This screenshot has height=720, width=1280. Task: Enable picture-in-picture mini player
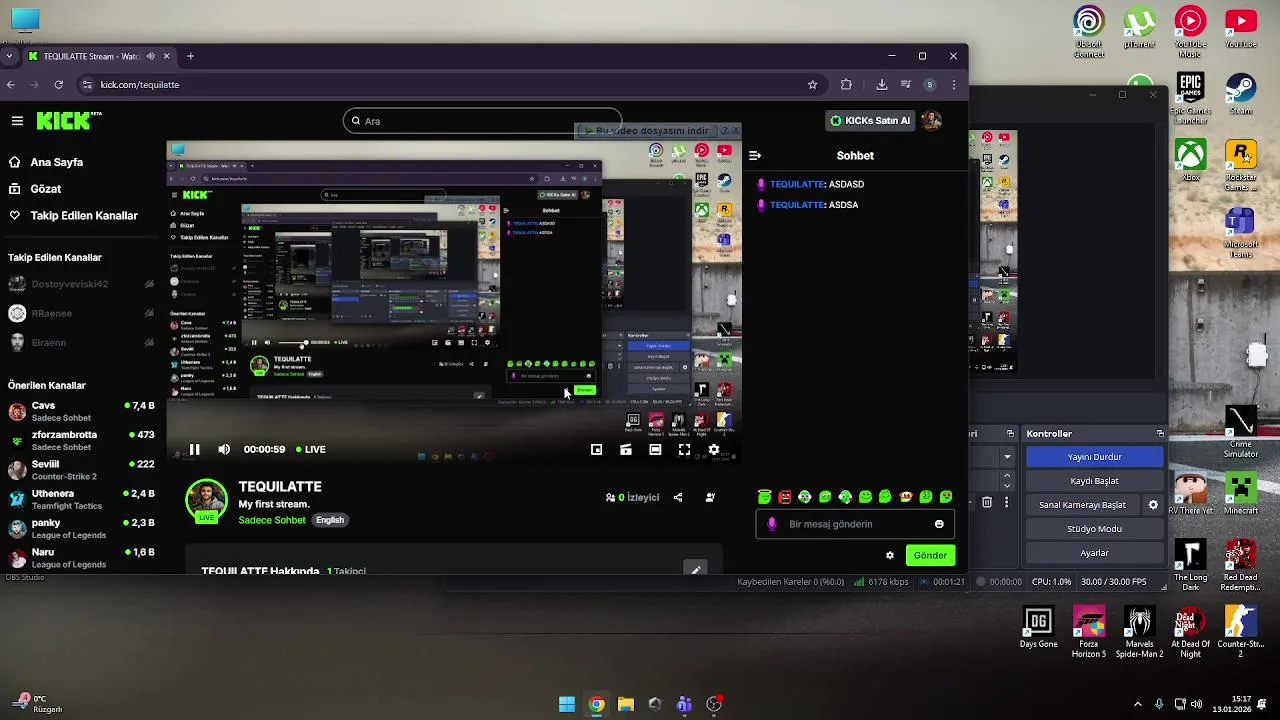(597, 450)
